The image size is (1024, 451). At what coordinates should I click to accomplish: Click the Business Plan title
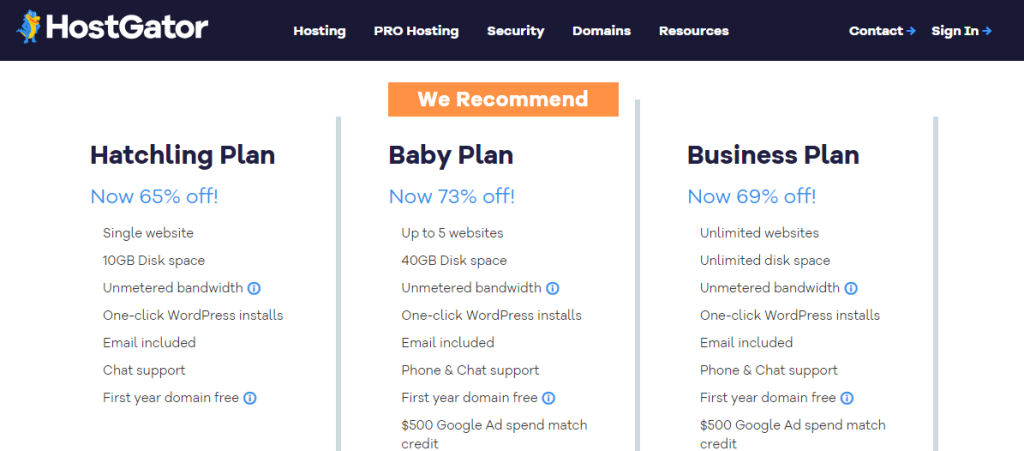pos(773,155)
